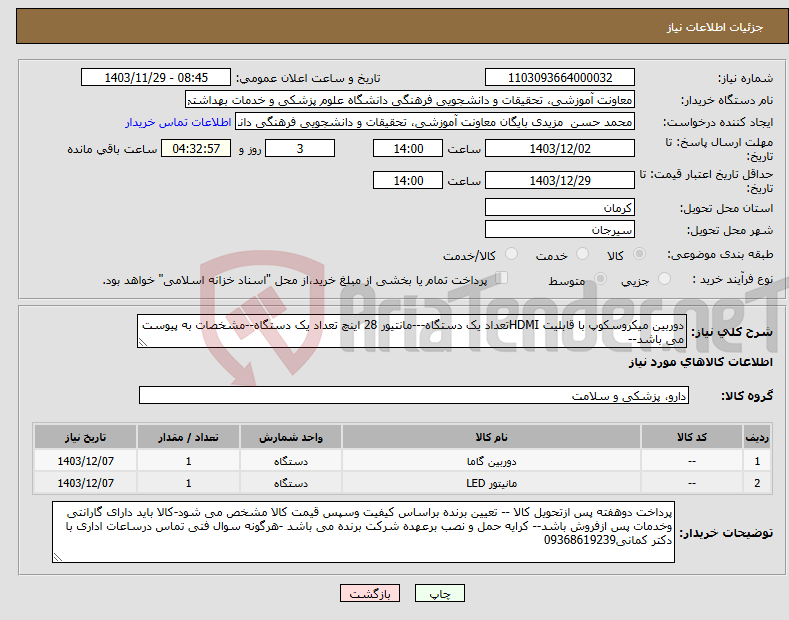789x620 pixels.
Task: Toggle the Islamic treasury payment checkbox
Action: click(502, 277)
